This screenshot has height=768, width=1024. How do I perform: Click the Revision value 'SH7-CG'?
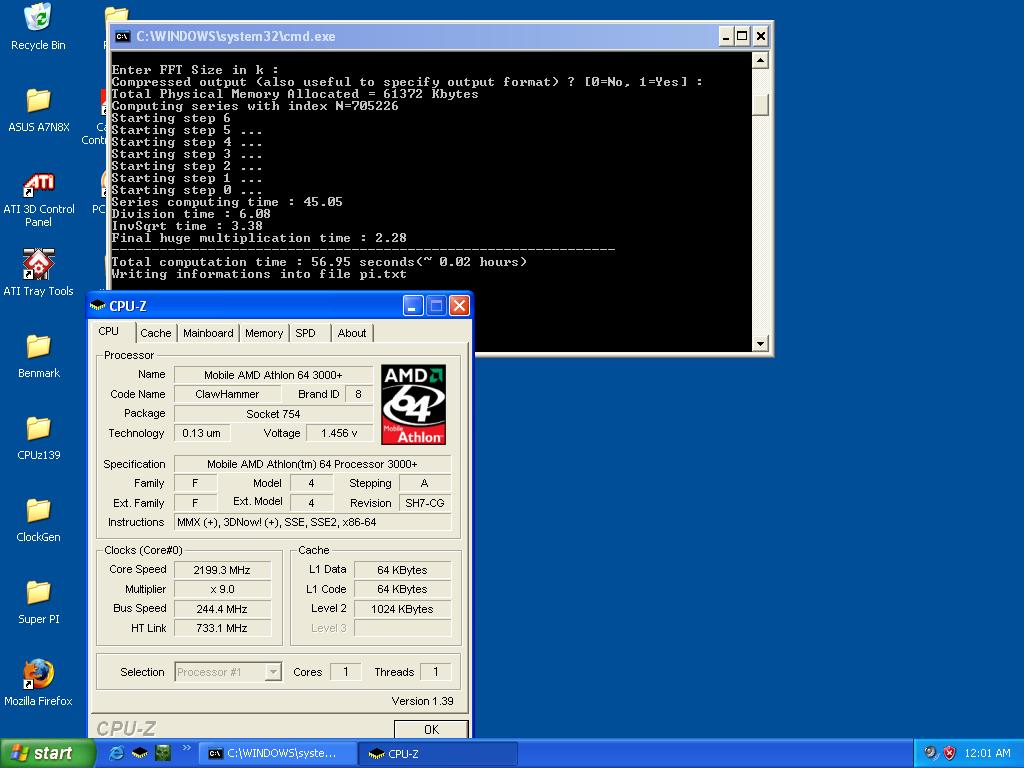point(424,503)
